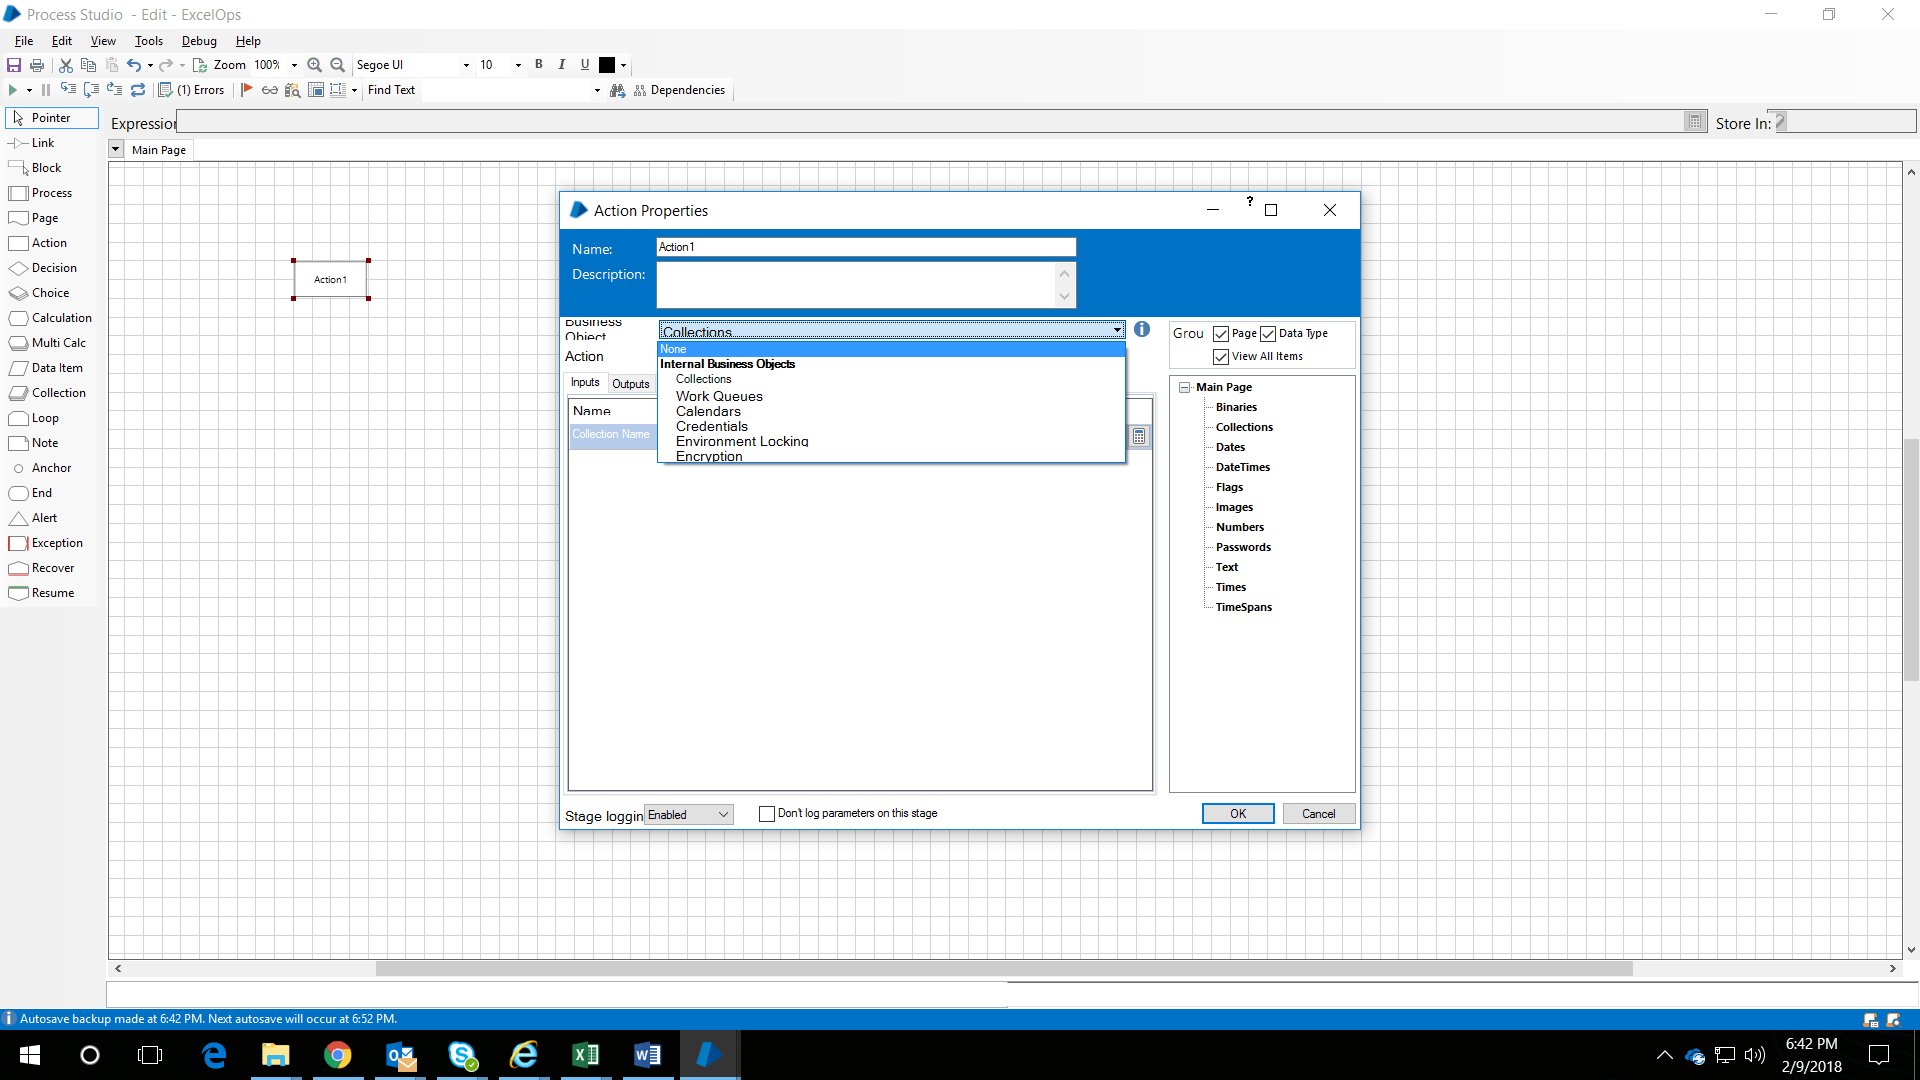Enable Don't log parameters on this stage
The image size is (1920, 1080).
767,813
